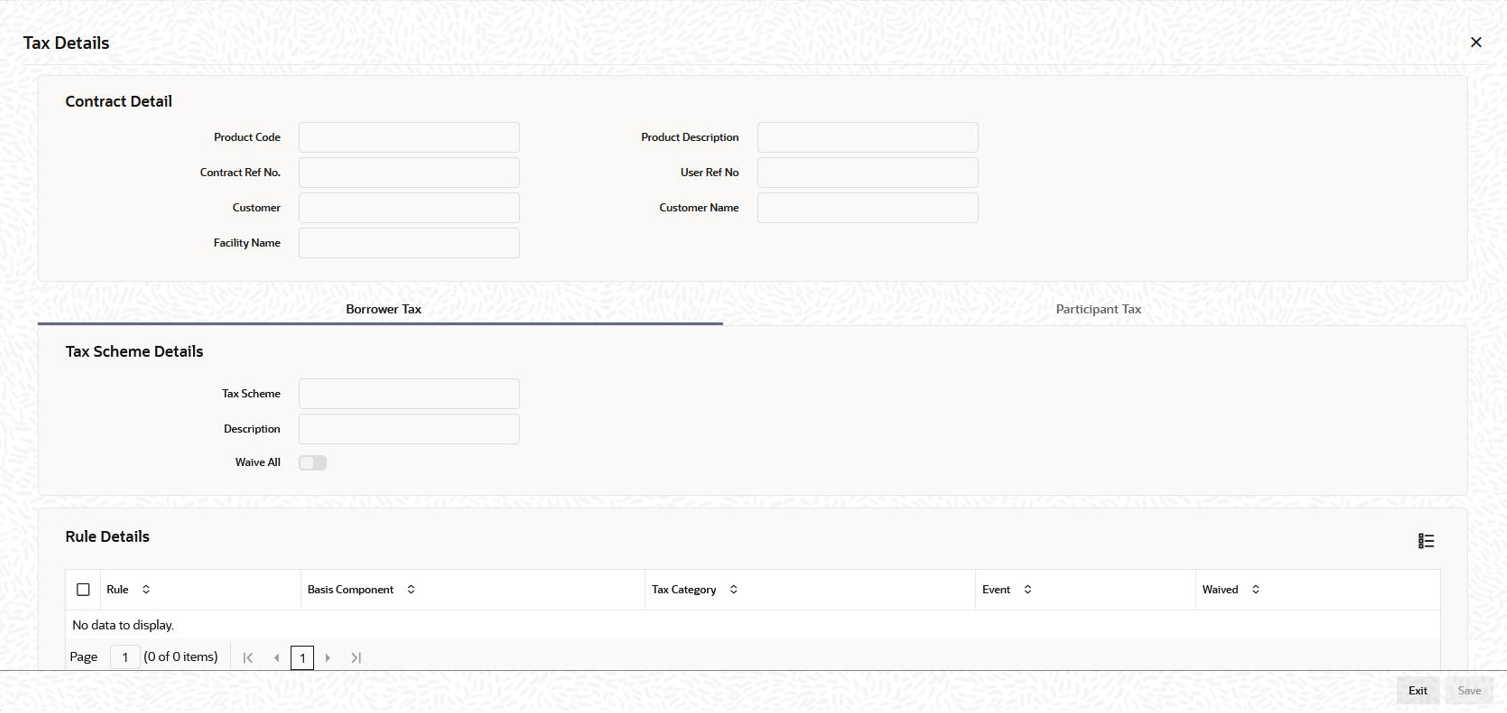Image resolution: width=1507 pixels, height=713 pixels.
Task: Focus the User Ref No field
Action: point(868,172)
